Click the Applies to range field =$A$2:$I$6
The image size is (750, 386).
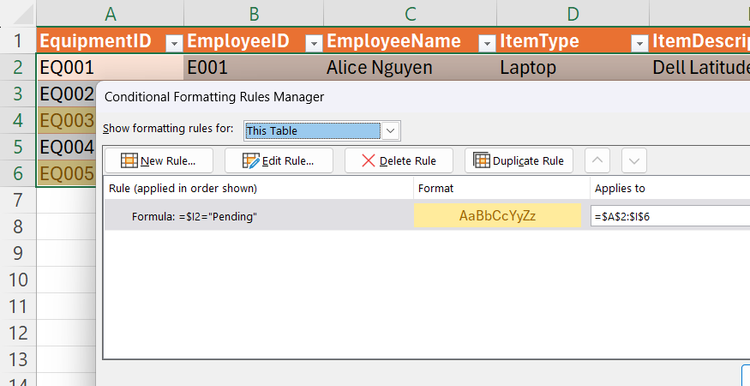670,217
